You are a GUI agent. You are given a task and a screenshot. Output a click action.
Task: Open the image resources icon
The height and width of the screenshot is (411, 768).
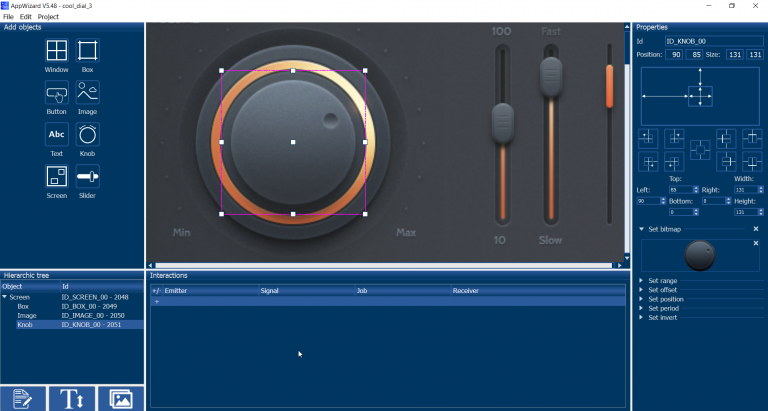(121, 399)
